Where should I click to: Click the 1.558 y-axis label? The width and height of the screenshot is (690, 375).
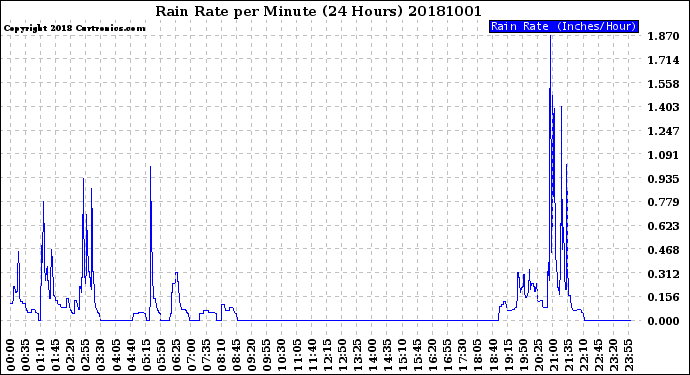coord(664,84)
